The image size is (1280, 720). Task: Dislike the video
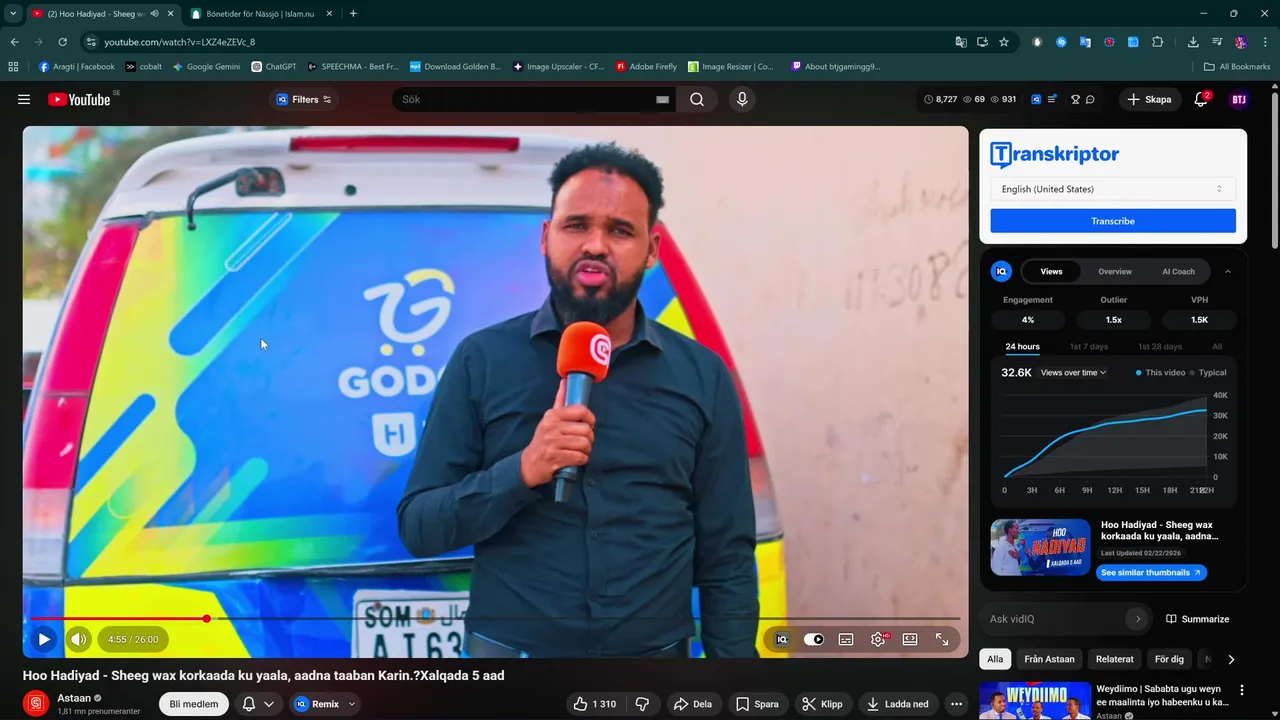[x=643, y=704]
